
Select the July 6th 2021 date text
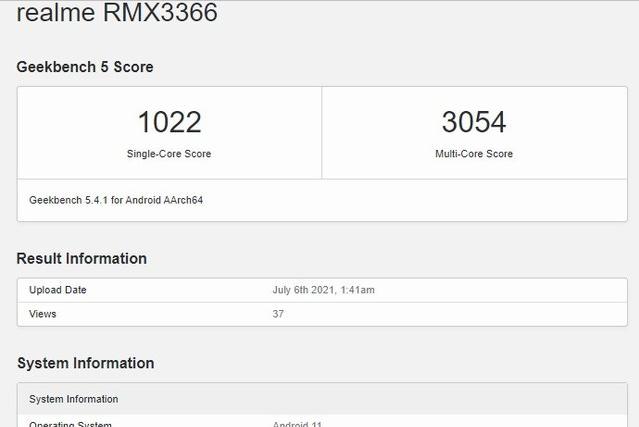(x=303, y=290)
